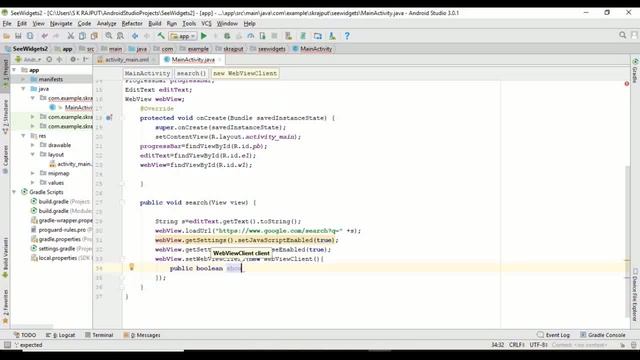Click the Help question mark icon
Image resolution: width=640 pixels, height=360 pixels.
pyautogui.click(x=347, y=36)
